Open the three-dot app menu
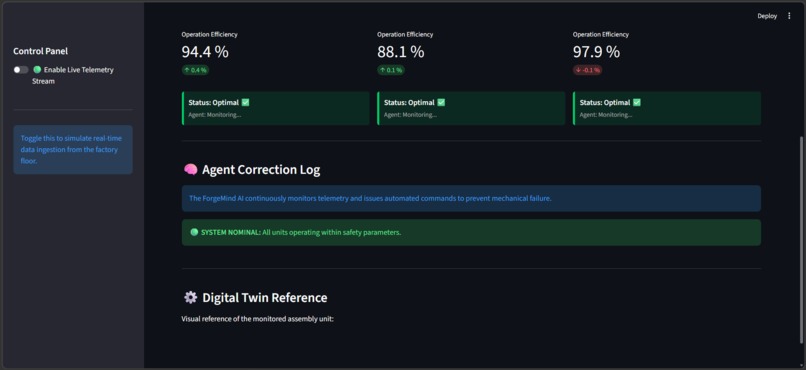 pos(790,16)
